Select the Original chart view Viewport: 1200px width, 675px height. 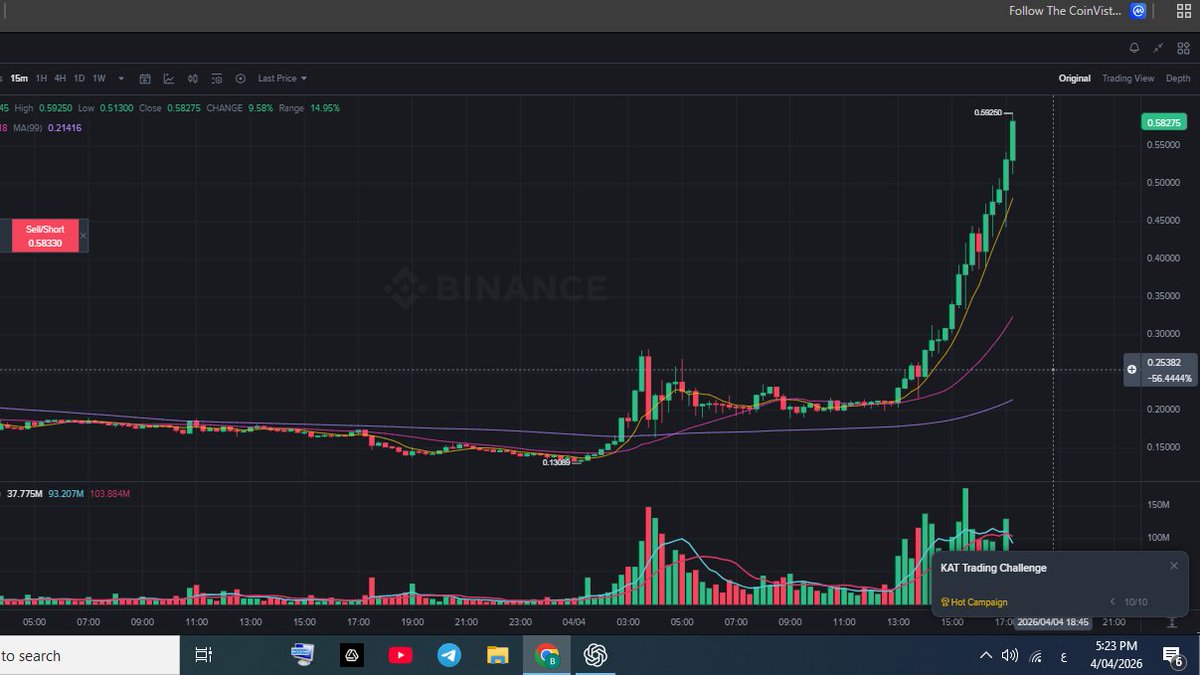[x=1074, y=78]
